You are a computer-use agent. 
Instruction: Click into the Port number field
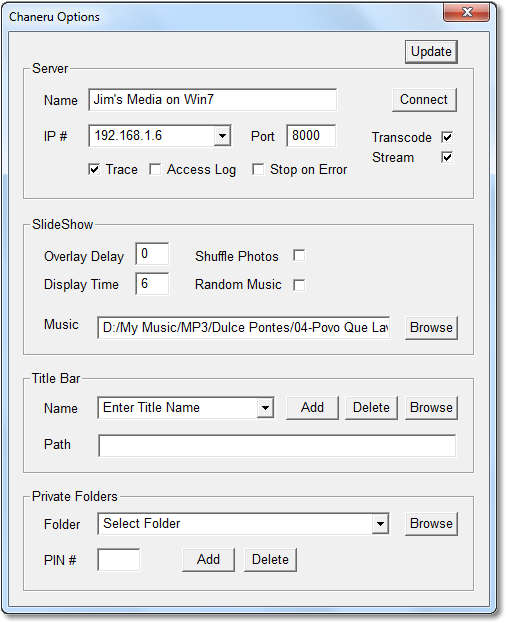[311, 136]
